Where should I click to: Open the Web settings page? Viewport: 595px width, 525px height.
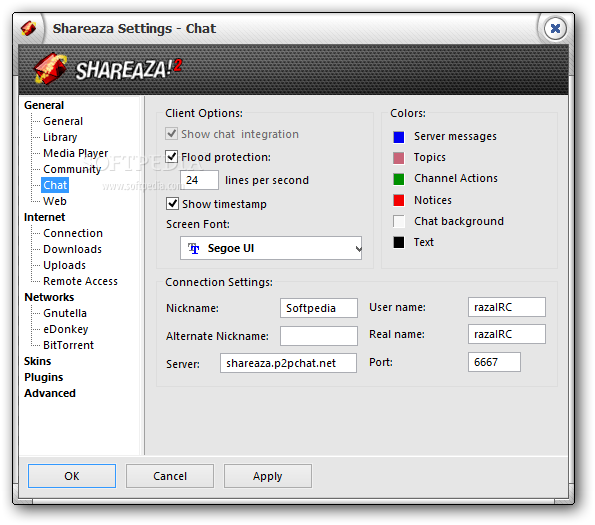[55, 201]
